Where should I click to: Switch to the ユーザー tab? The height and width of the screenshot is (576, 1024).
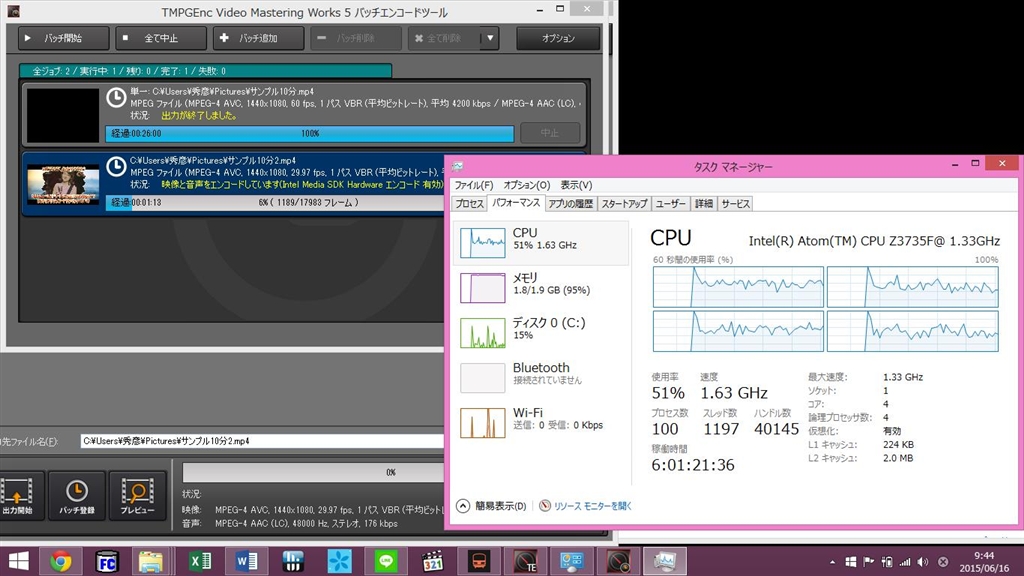click(671, 204)
